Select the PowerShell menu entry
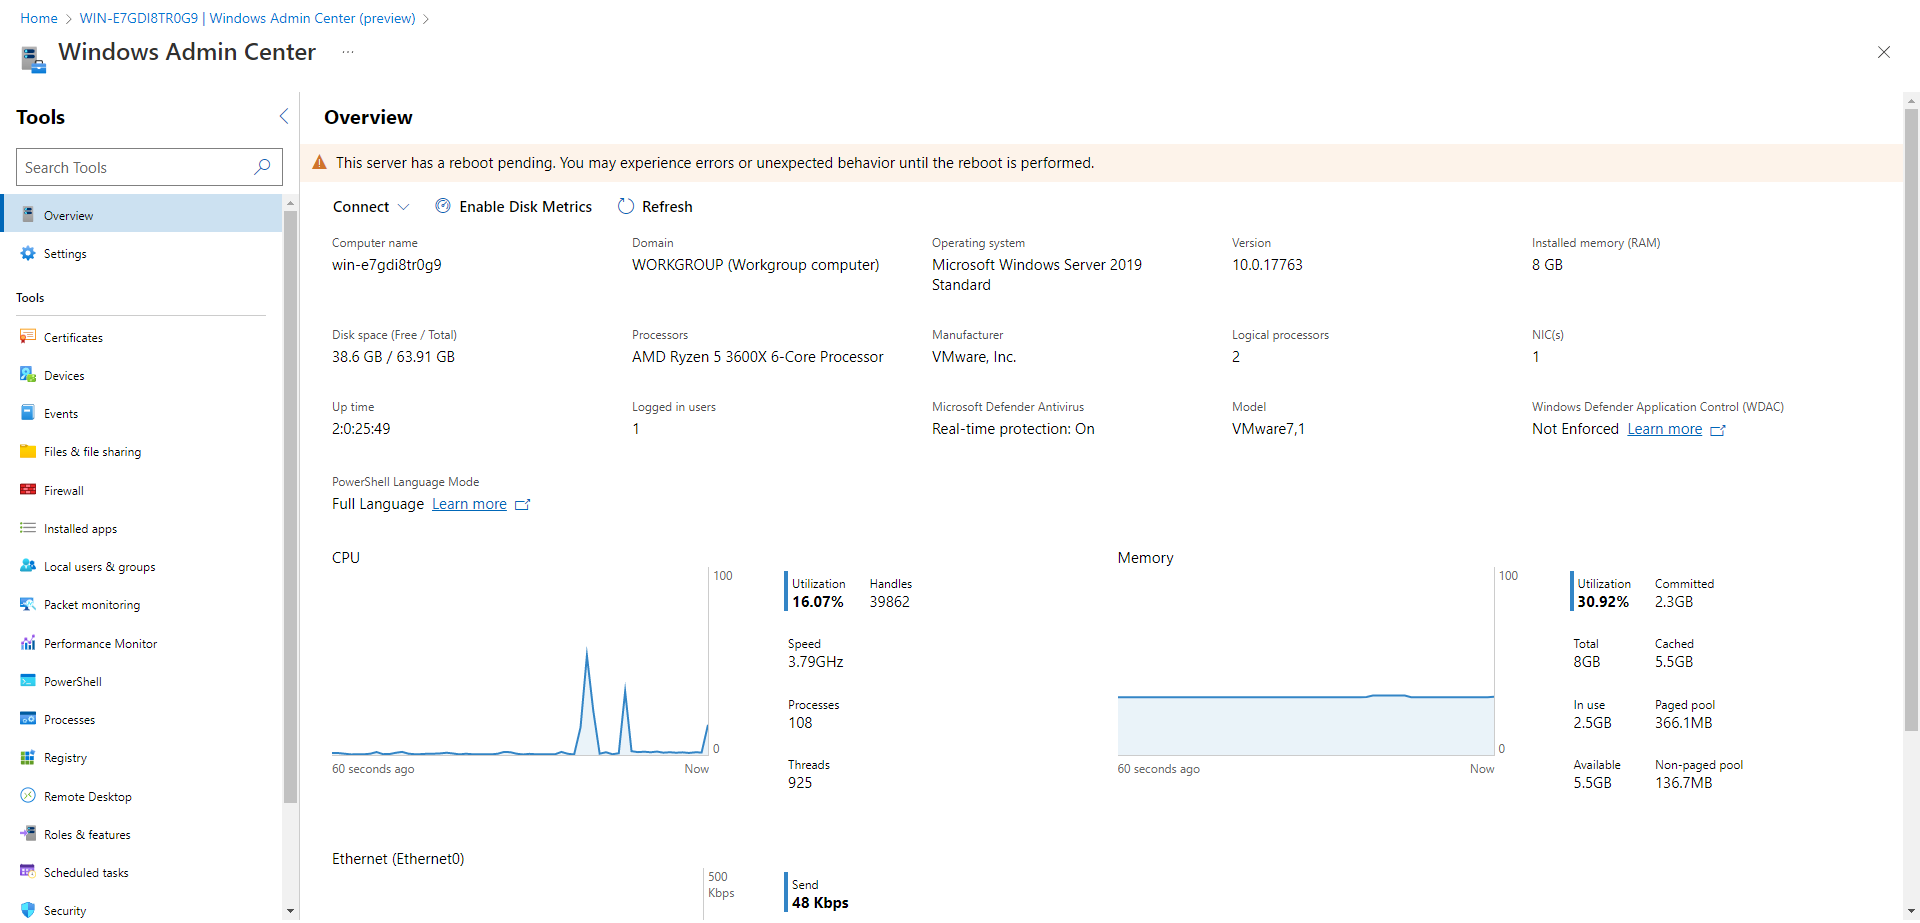 coord(141,681)
